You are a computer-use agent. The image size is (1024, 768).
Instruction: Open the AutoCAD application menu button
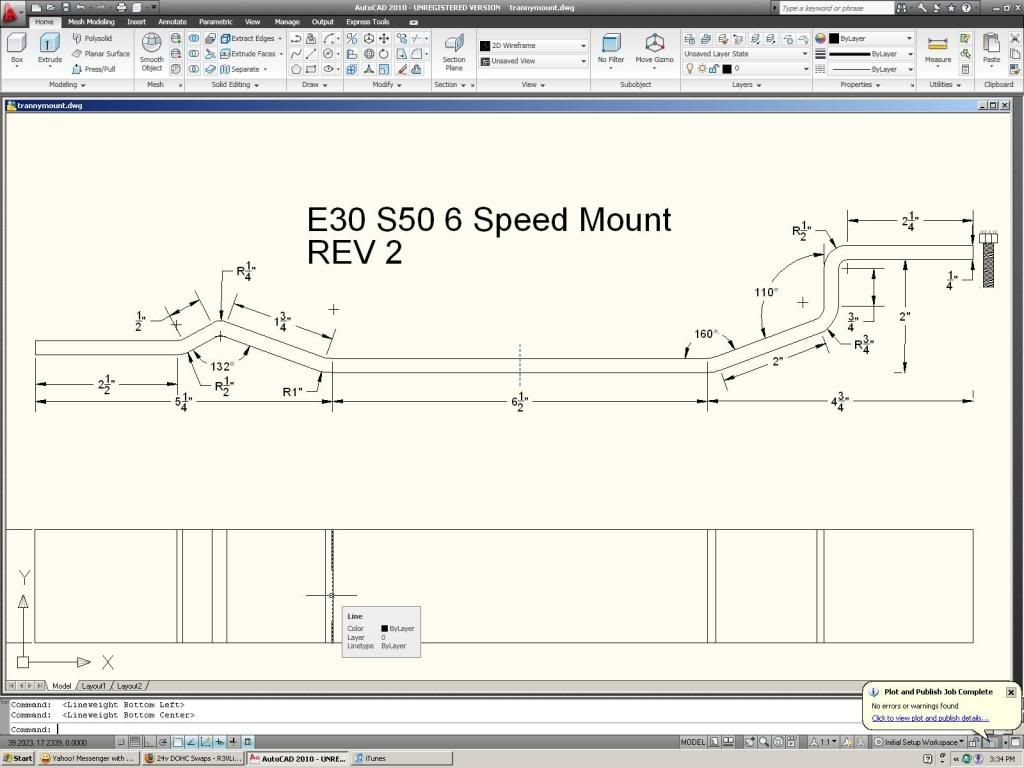[x=11, y=11]
